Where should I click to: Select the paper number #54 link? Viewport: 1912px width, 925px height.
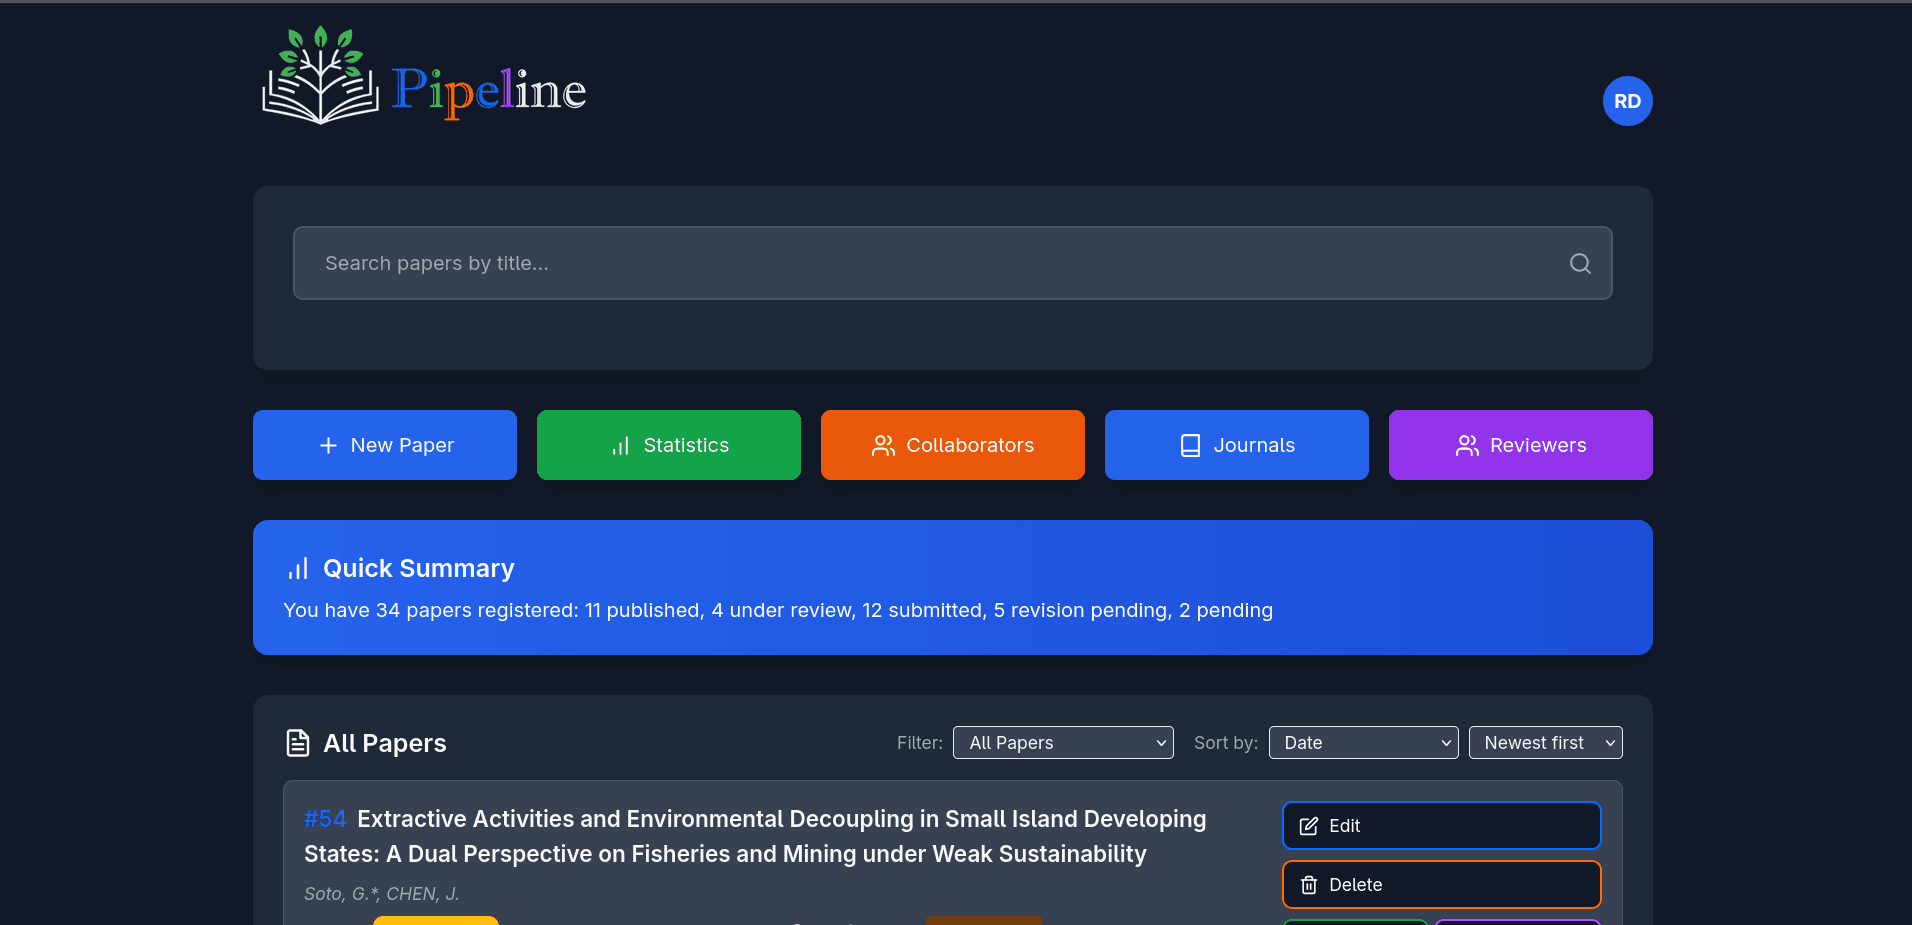(x=324, y=818)
